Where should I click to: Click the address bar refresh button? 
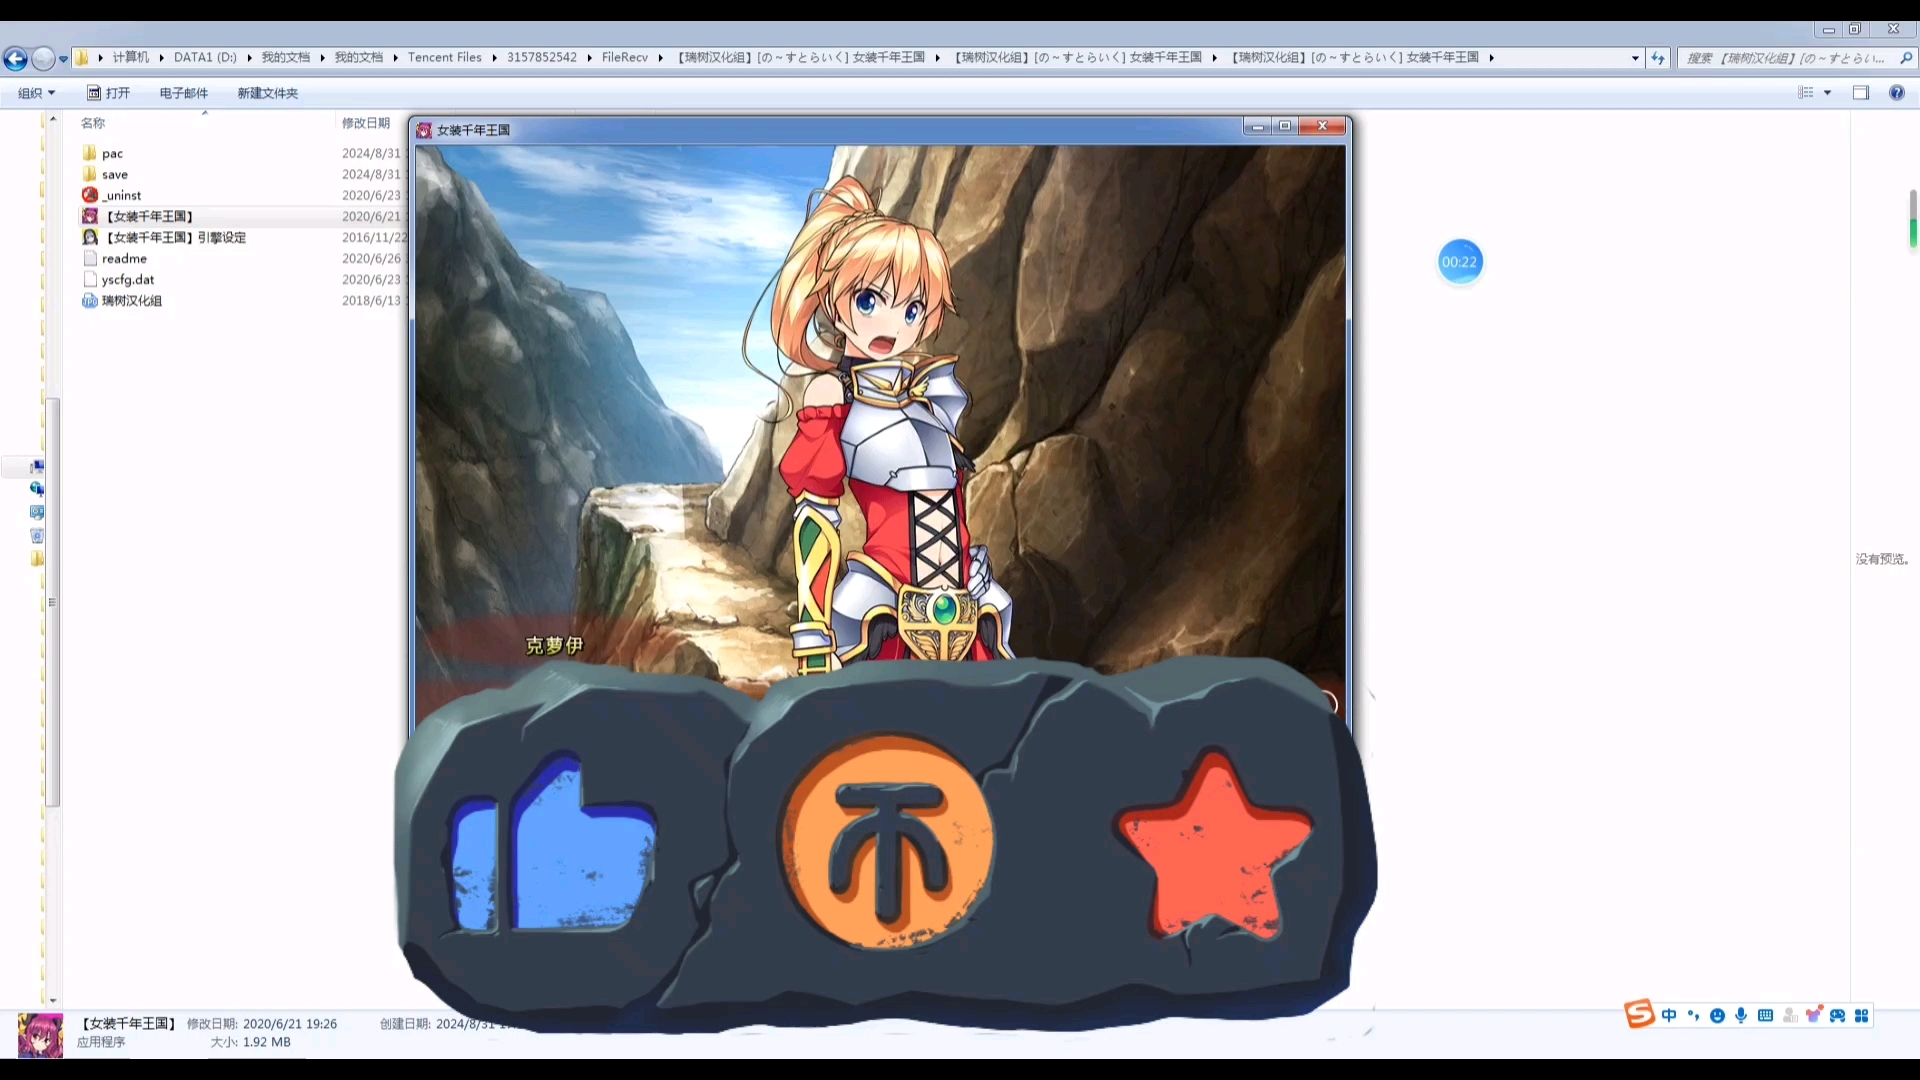1658,58
